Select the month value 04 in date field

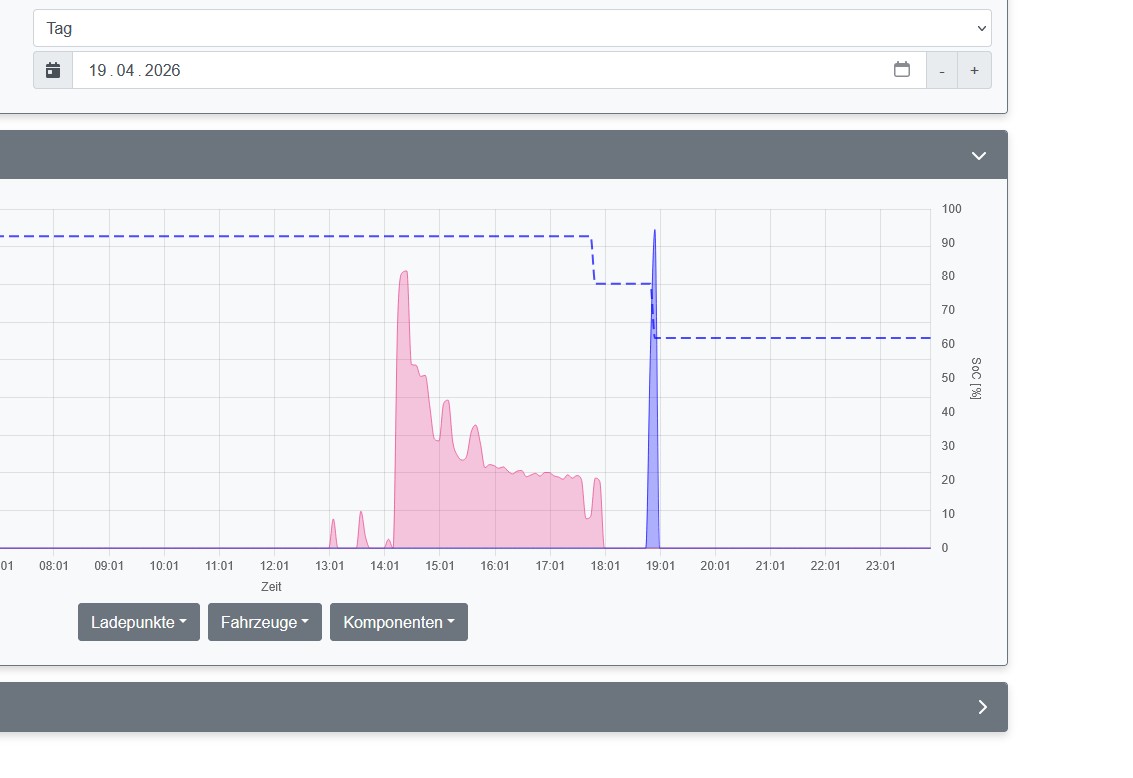click(125, 71)
